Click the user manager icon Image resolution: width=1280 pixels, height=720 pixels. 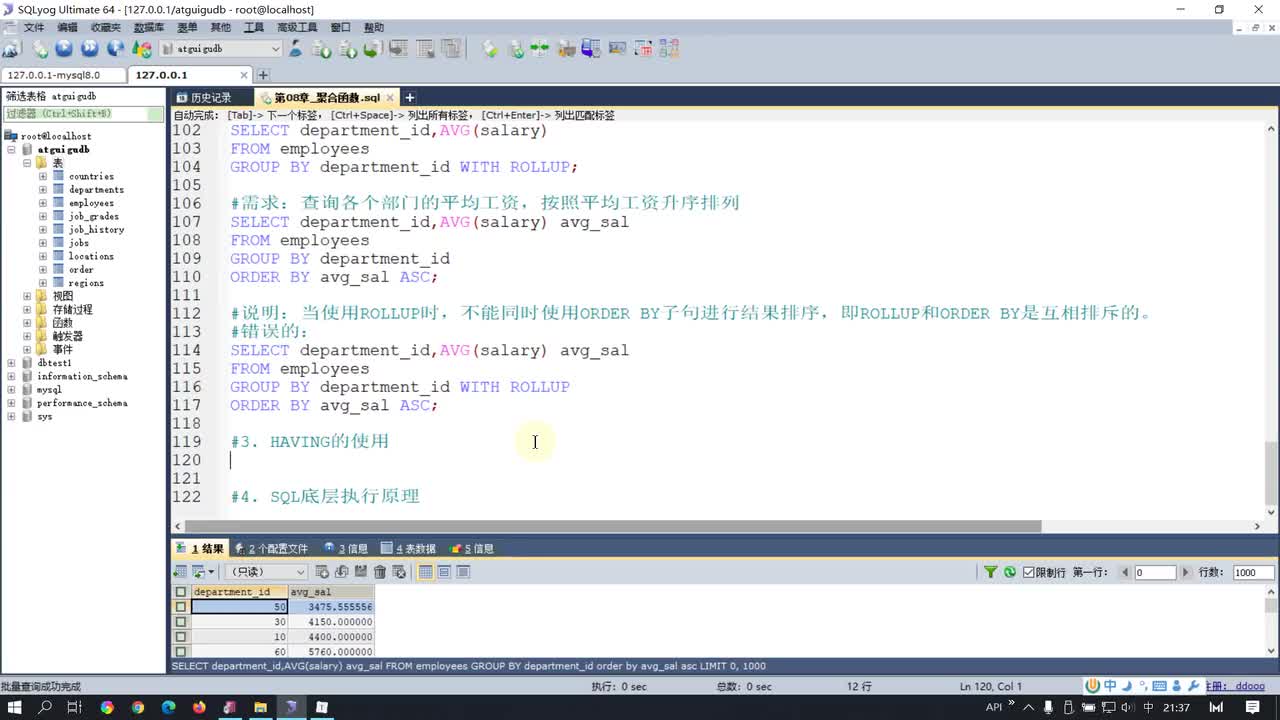pyautogui.click(x=295, y=48)
